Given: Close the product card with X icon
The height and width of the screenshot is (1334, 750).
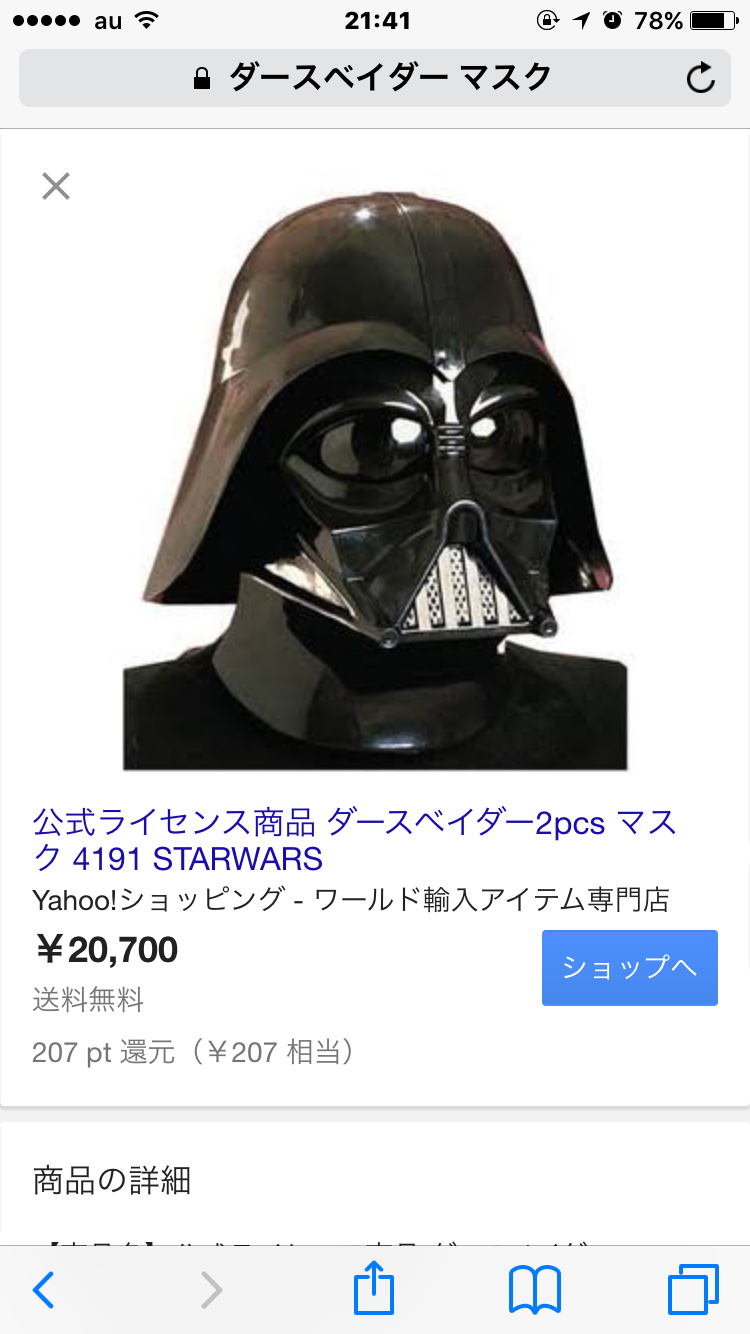Looking at the screenshot, I should [56, 186].
